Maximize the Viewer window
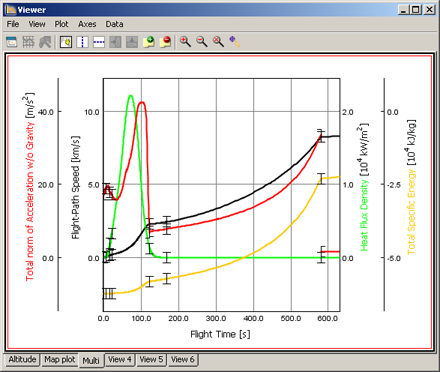 point(416,10)
